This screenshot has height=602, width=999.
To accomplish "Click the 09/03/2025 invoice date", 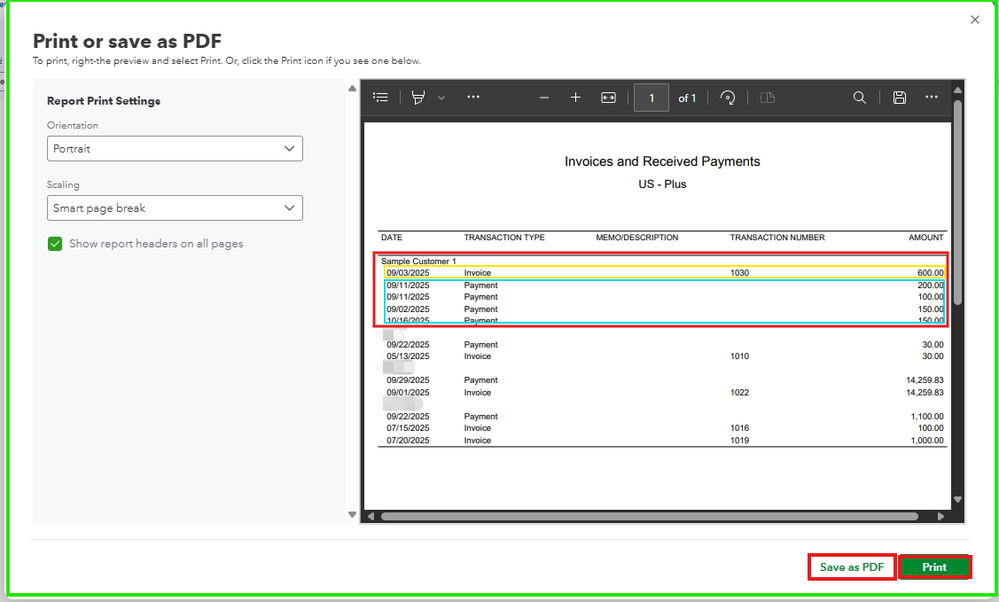I will (x=408, y=273).
